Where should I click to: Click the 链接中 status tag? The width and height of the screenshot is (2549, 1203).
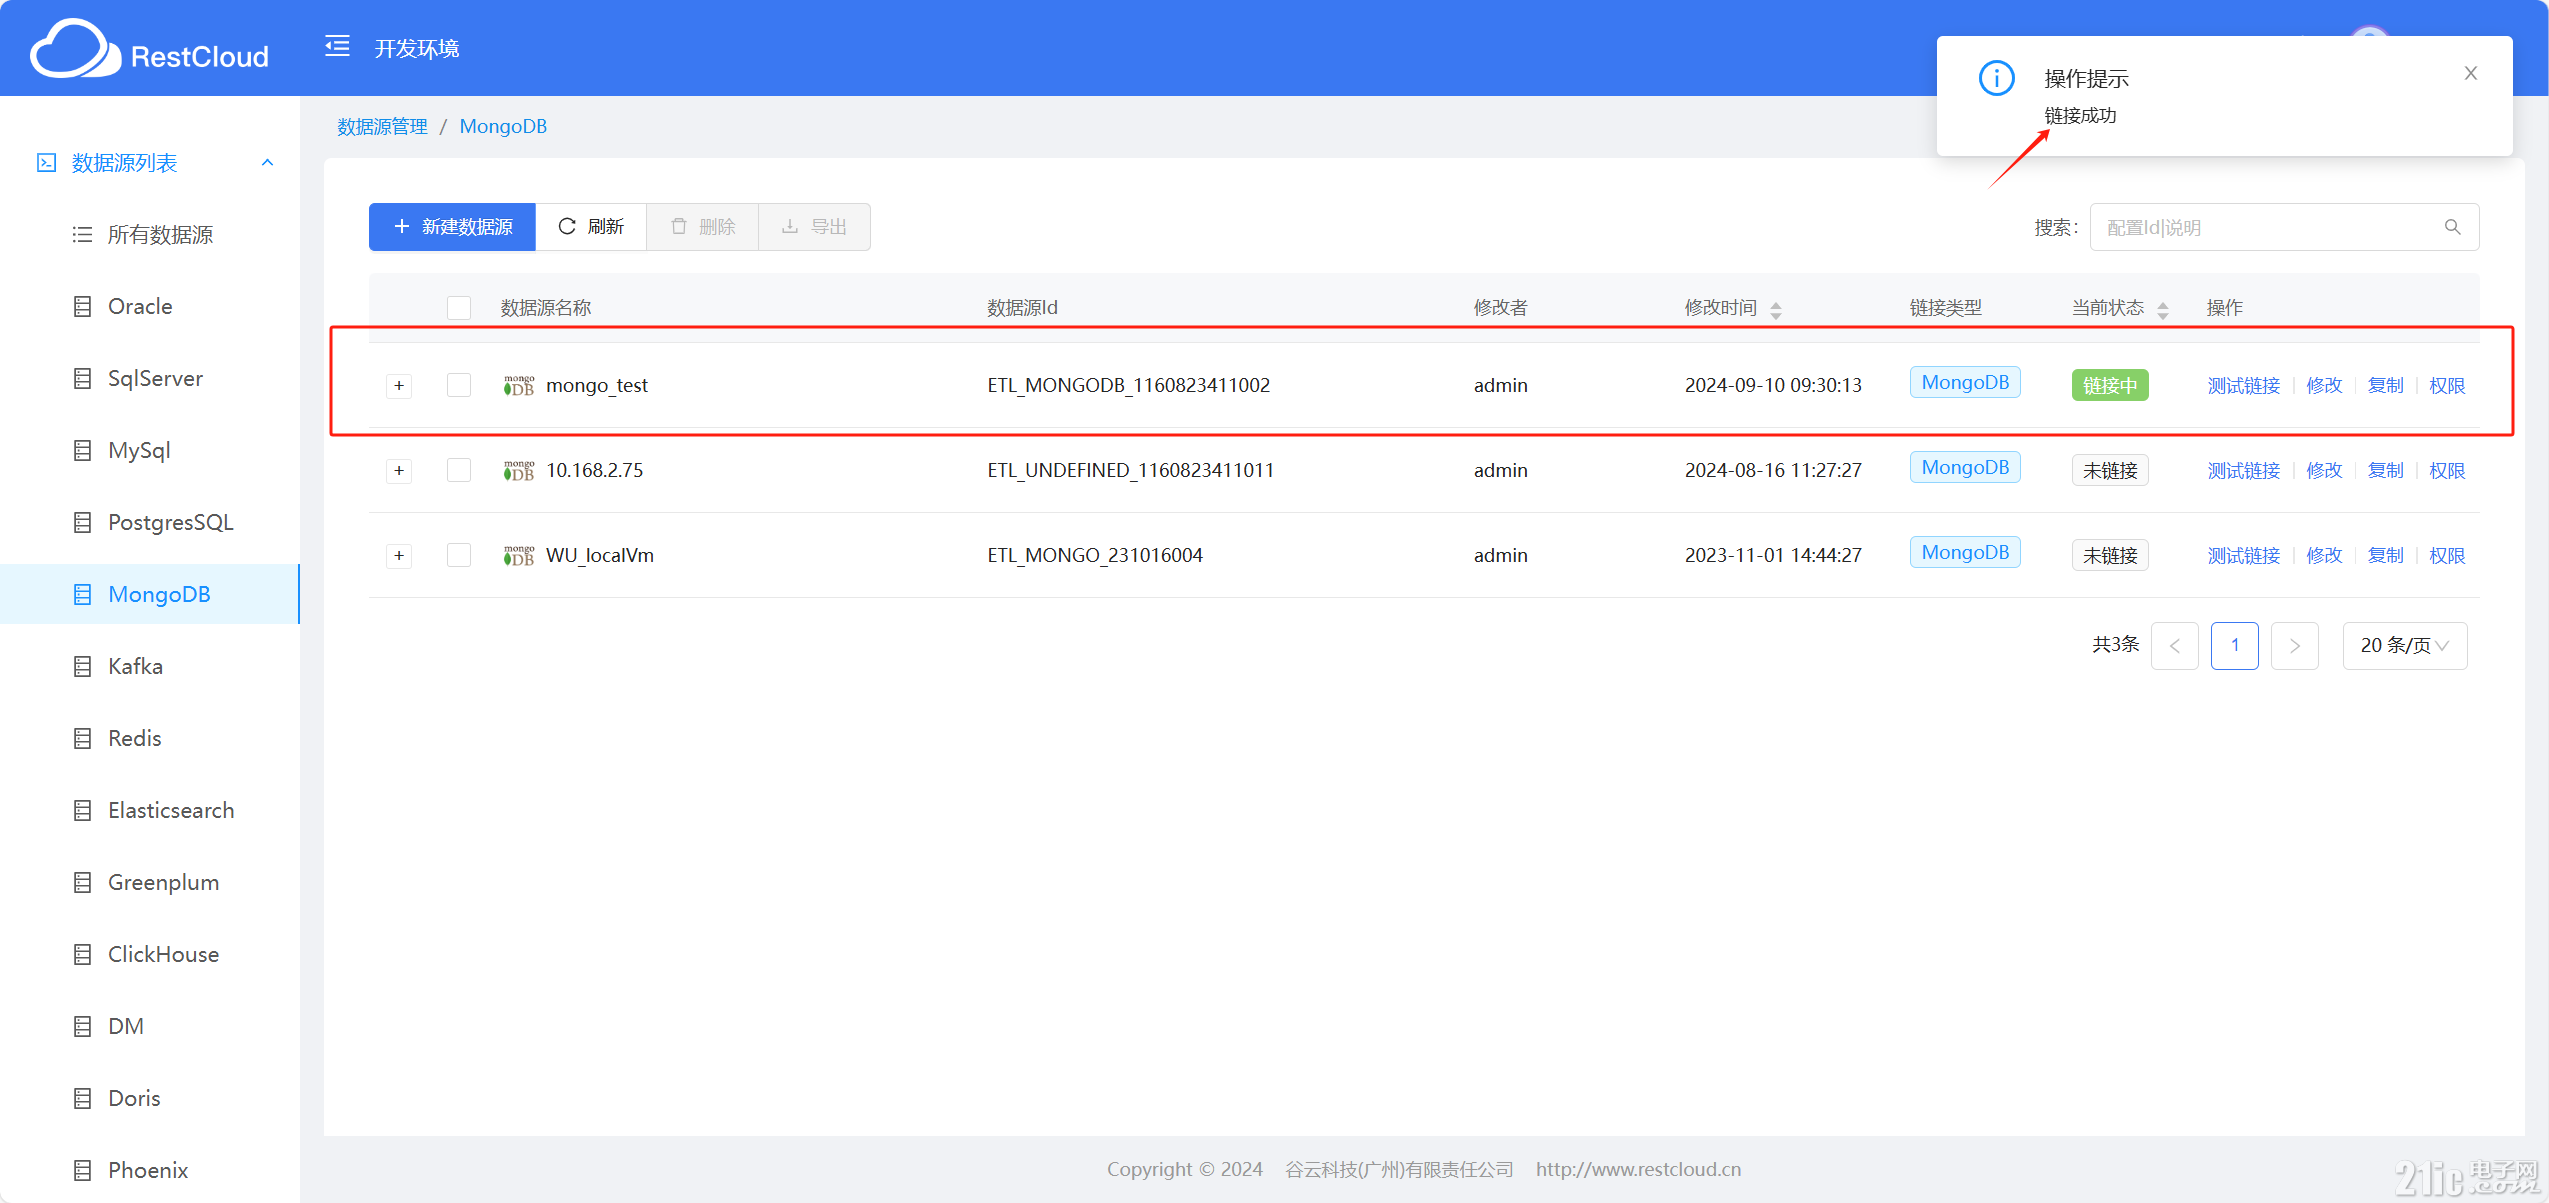tap(2110, 385)
